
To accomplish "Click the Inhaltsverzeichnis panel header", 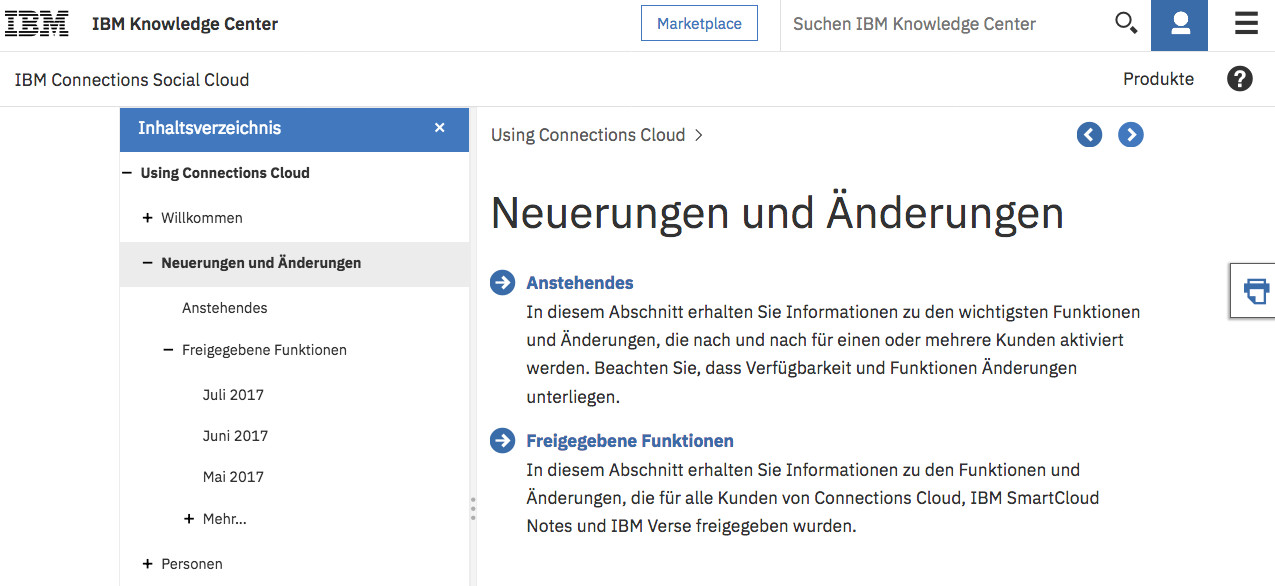I will tap(294, 129).
